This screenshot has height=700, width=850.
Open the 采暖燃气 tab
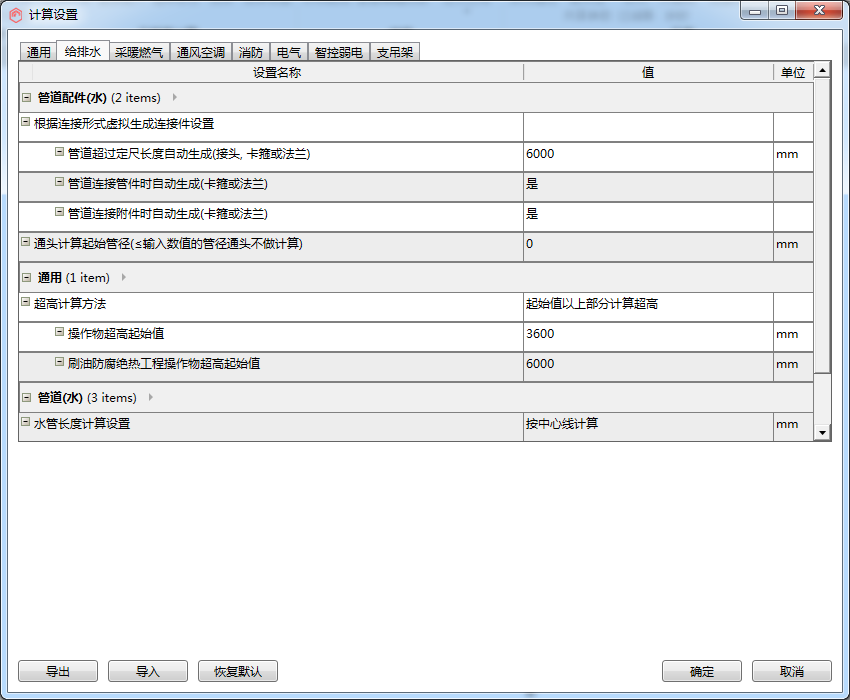[x=139, y=52]
